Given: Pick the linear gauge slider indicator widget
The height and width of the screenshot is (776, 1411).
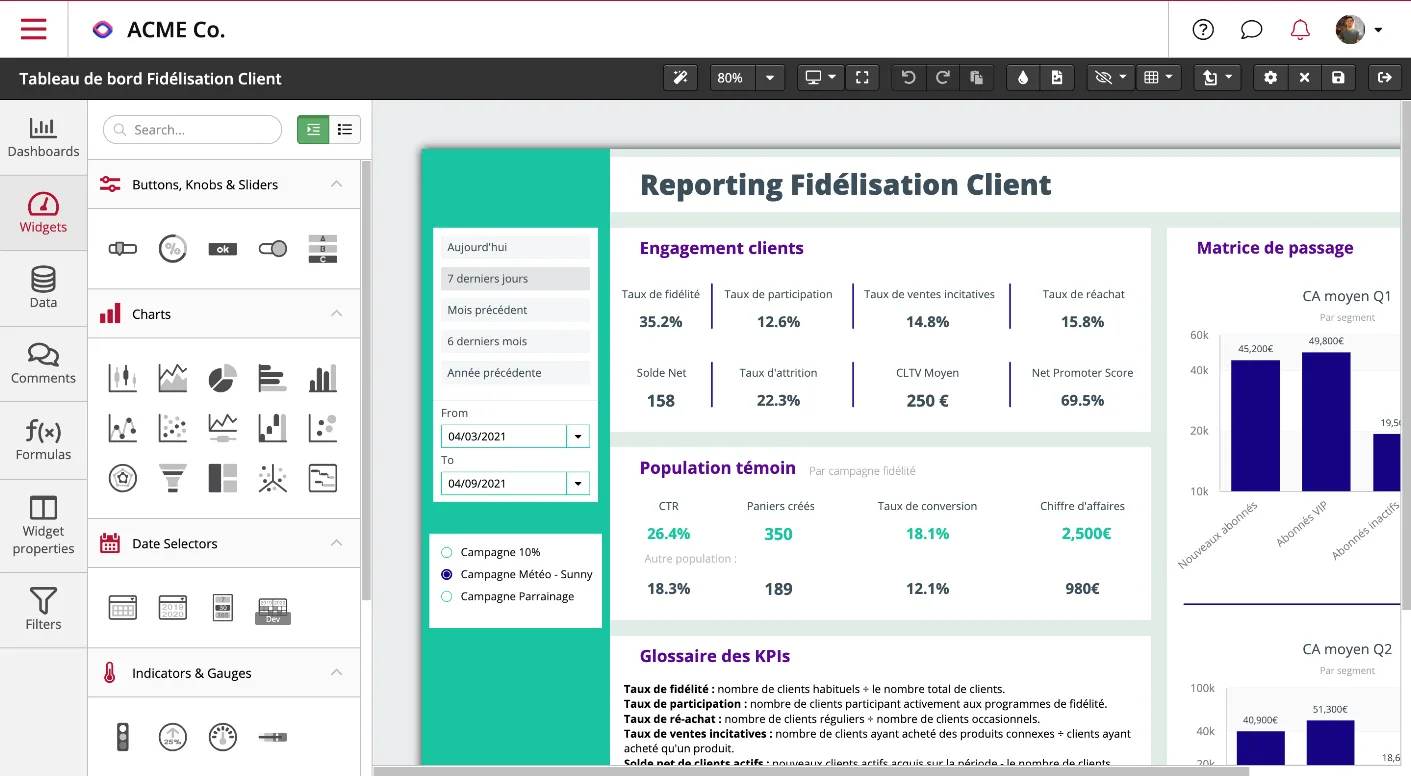Looking at the screenshot, I should click(273, 737).
